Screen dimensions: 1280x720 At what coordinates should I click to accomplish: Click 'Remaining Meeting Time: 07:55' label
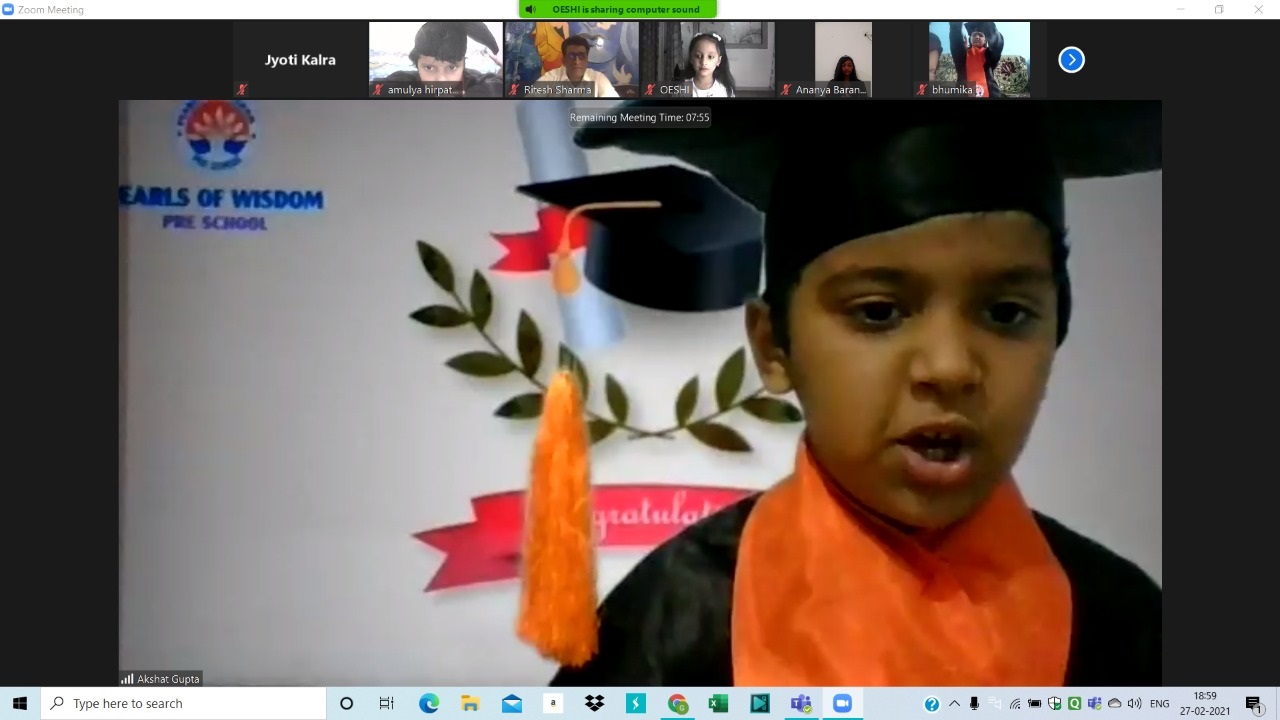click(640, 117)
